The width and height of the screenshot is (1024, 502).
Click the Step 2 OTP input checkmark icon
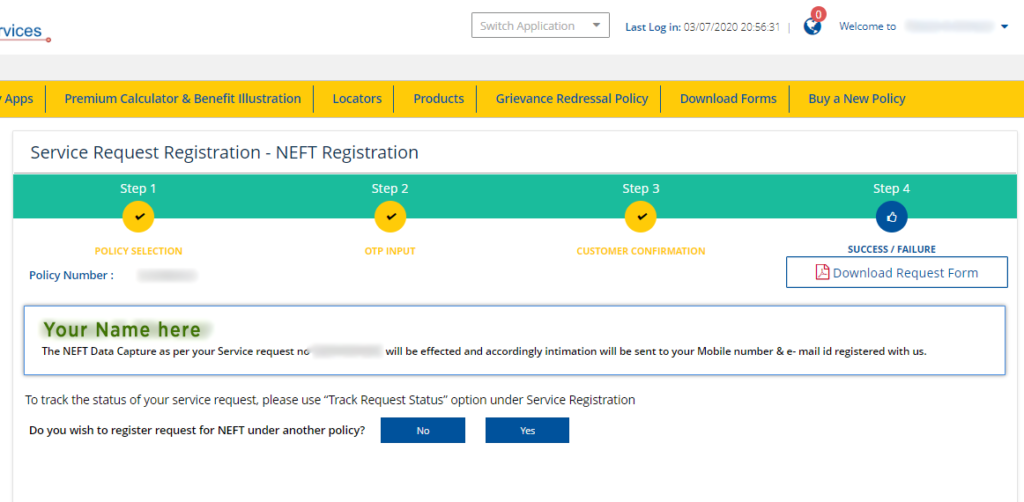point(390,216)
